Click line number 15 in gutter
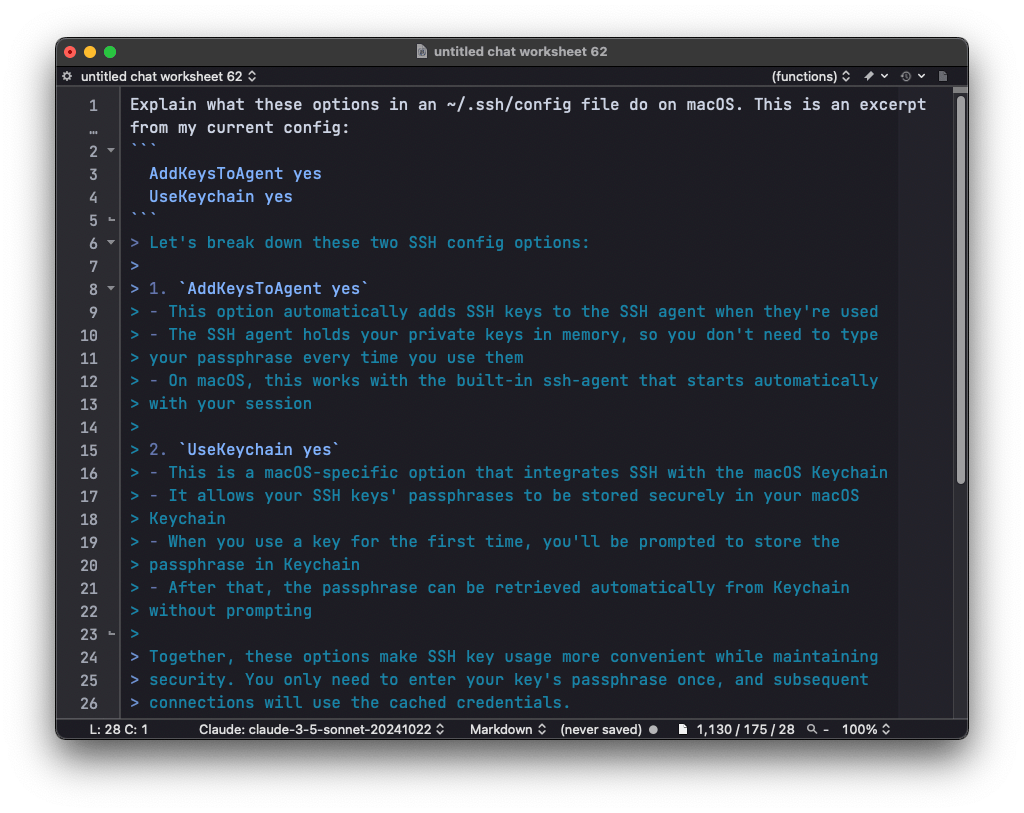 click(x=89, y=451)
